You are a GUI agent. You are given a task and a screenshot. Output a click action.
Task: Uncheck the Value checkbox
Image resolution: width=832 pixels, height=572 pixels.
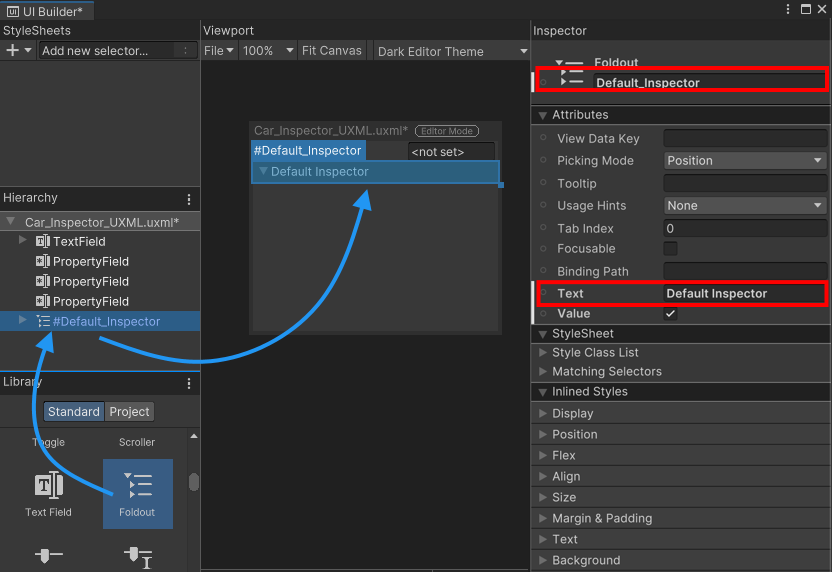671,314
